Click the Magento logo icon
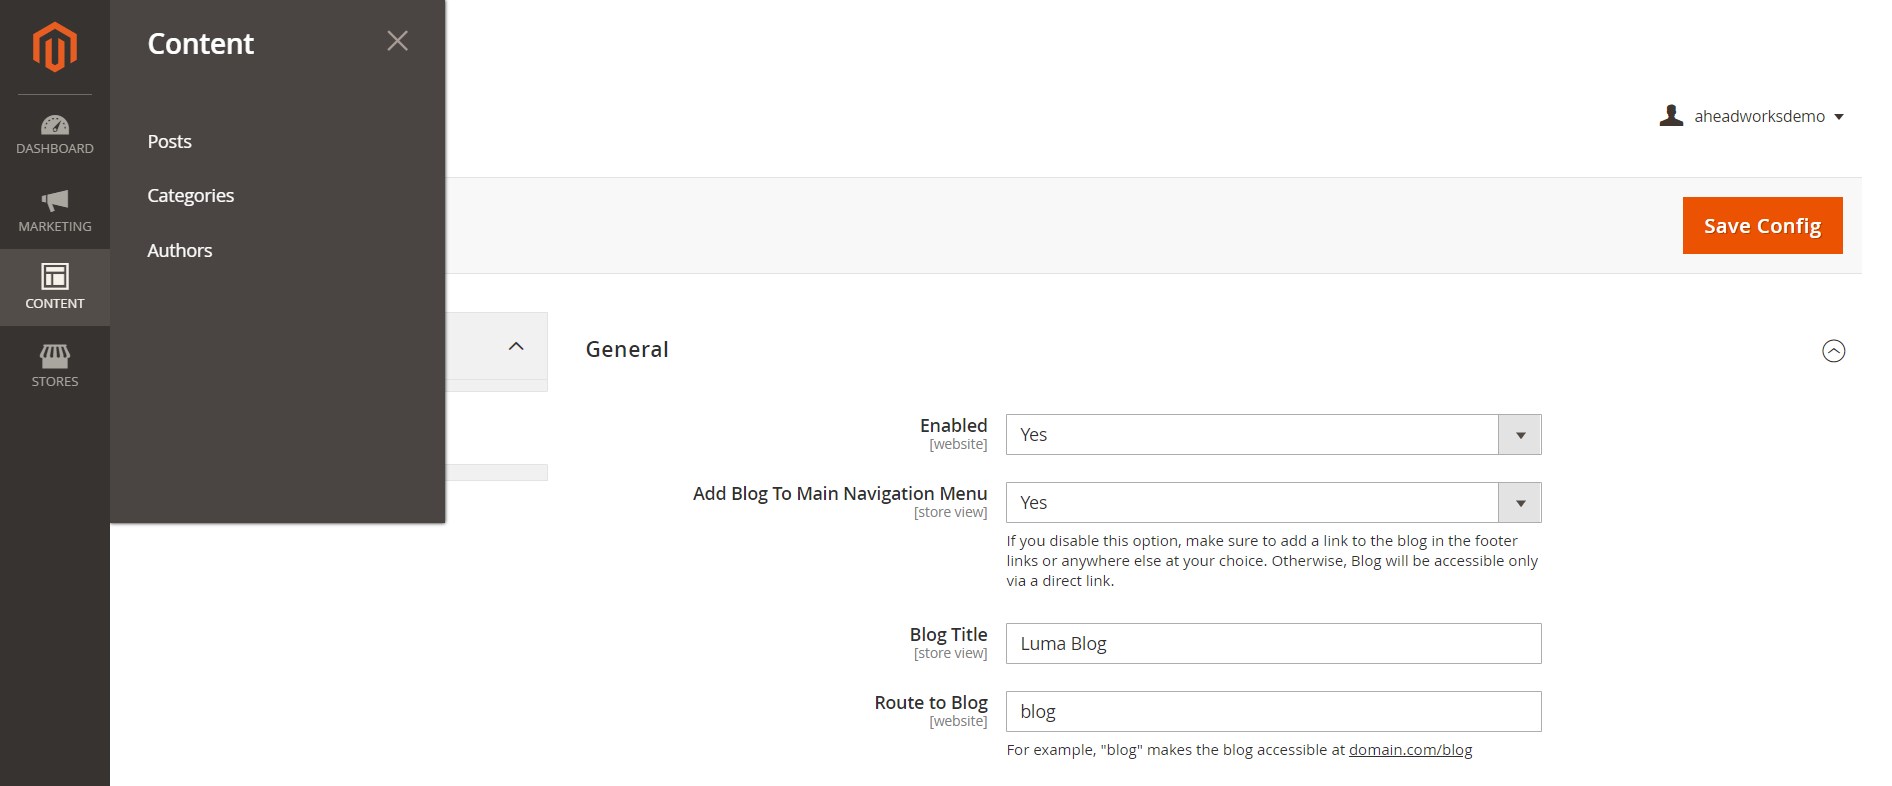 coord(54,47)
